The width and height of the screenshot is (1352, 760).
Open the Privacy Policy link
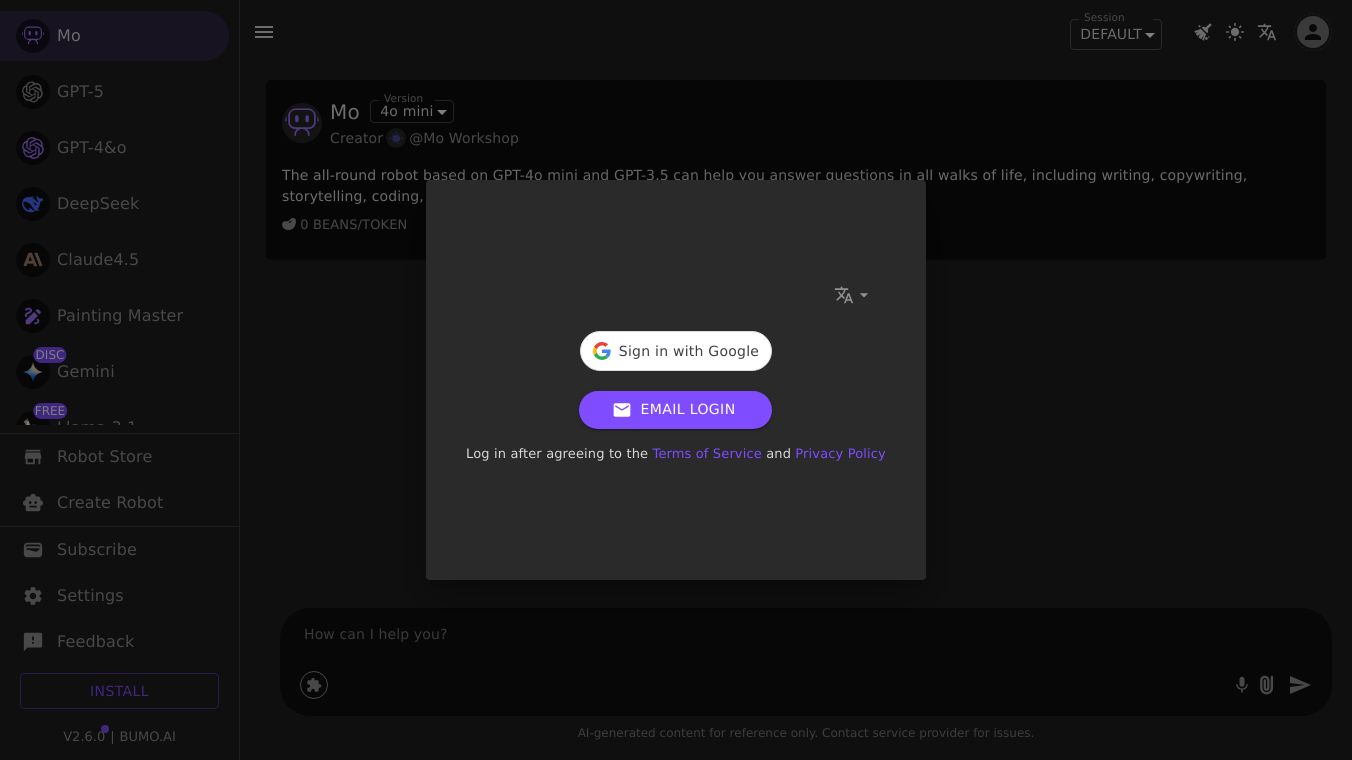(x=840, y=453)
